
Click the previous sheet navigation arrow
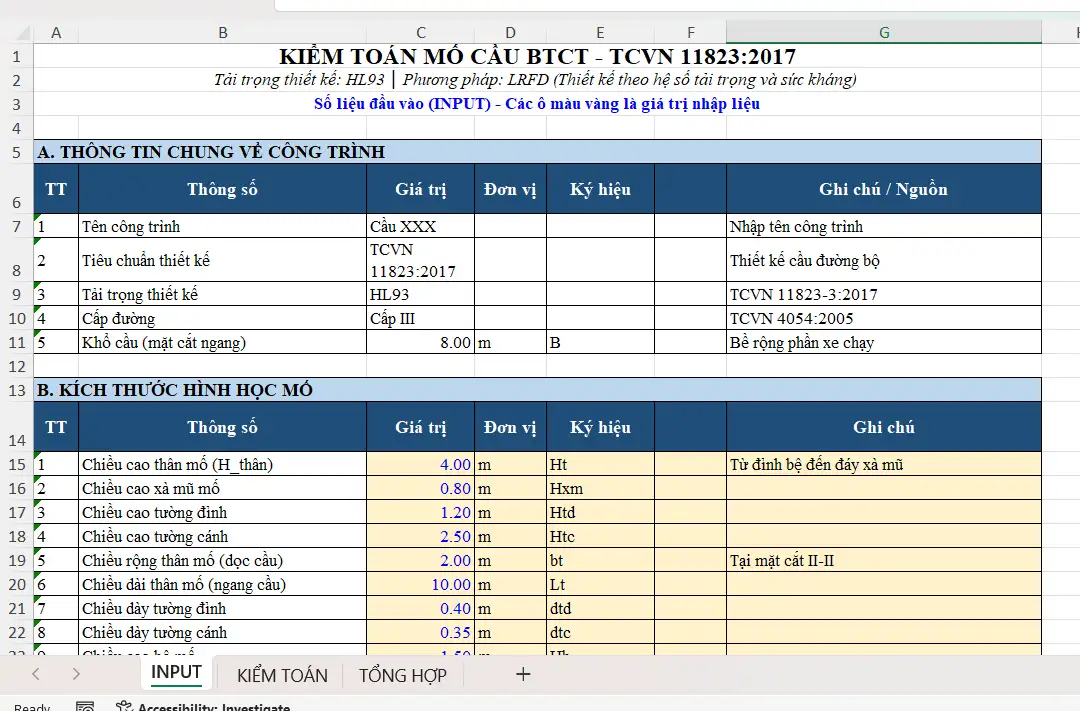click(x=36, y=674)
